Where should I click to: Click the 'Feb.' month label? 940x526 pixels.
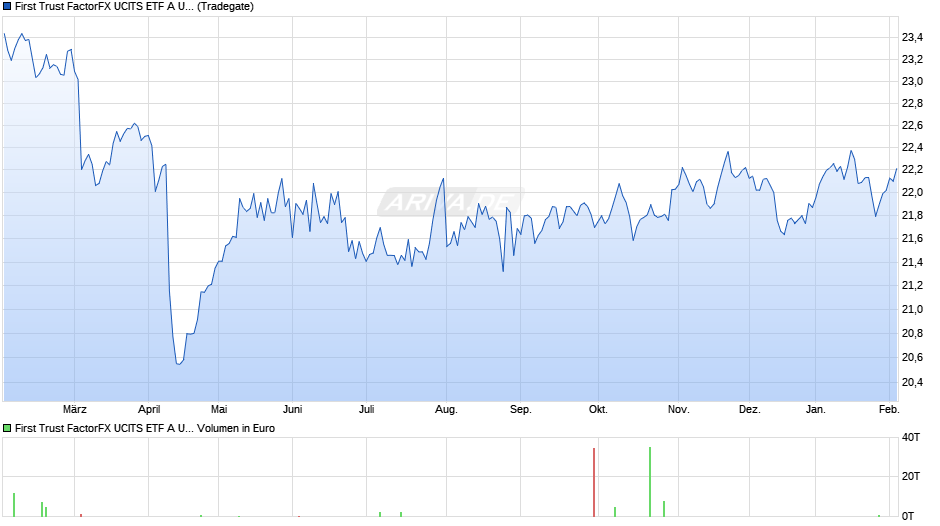[x=889, y=410]
